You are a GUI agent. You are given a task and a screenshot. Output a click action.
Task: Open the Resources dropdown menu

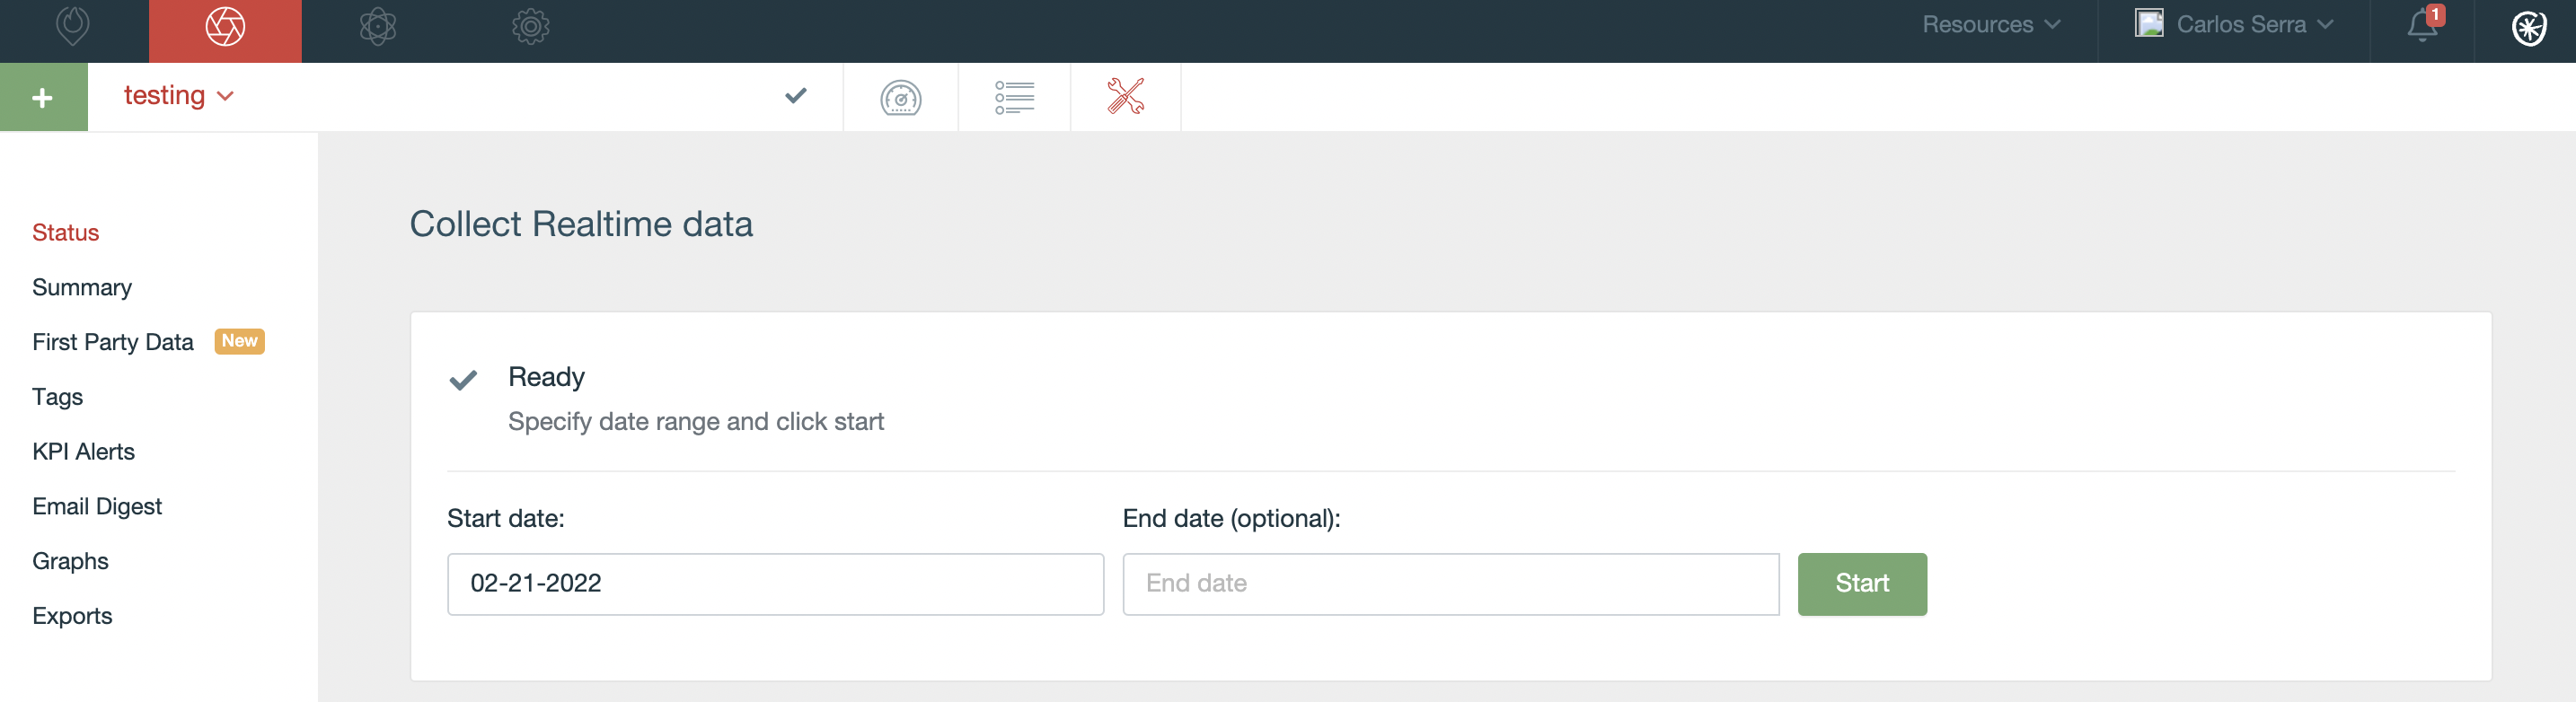tap(1991, 24)
